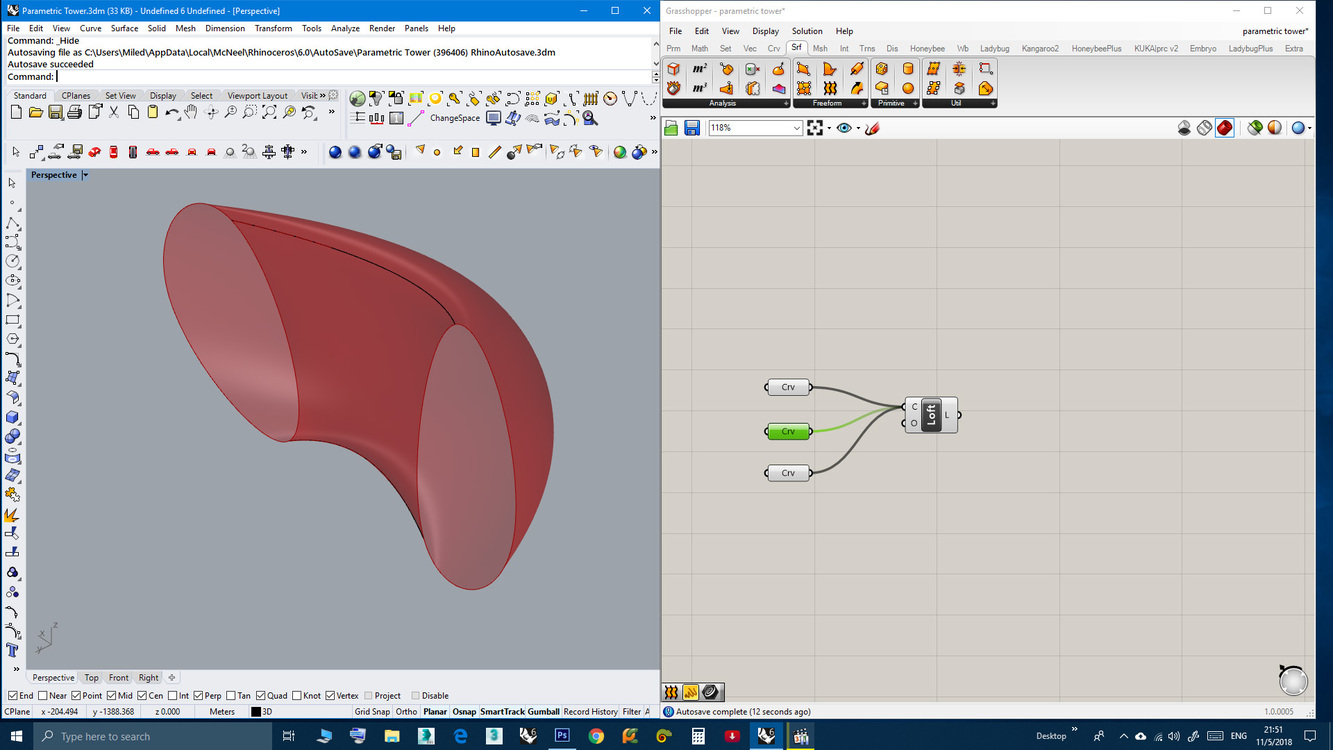
Task: Click the sketch pen icon in Grasshopper toolbar
Action: point(873,128)
